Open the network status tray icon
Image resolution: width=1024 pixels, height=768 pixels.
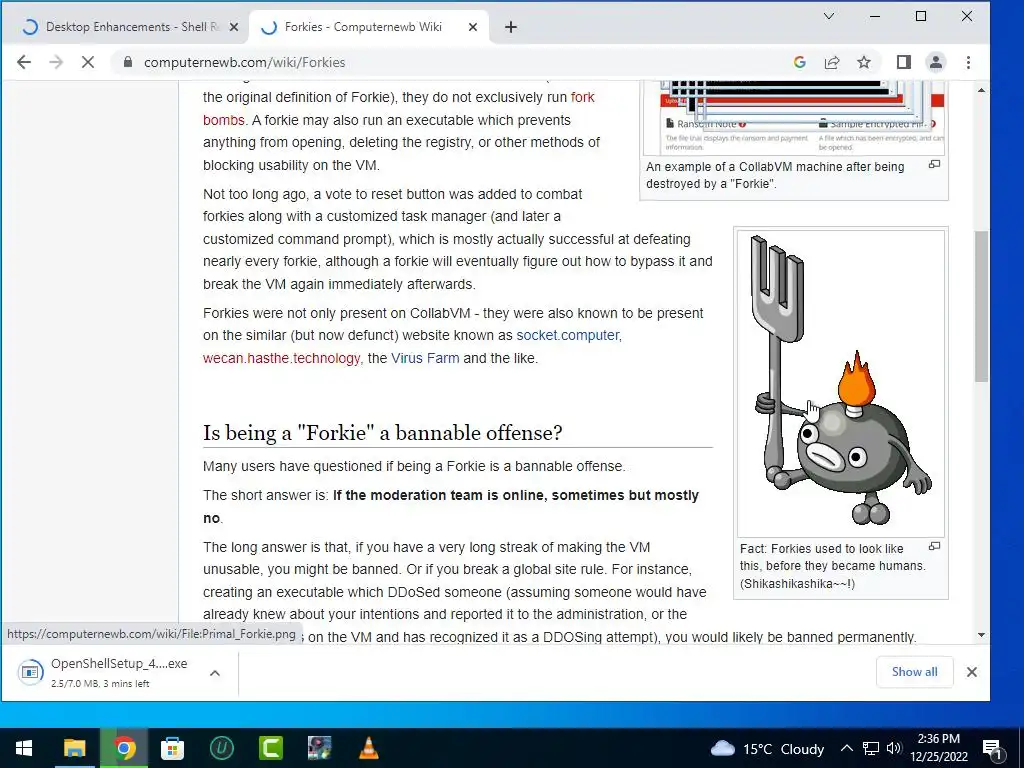pos(871,748)
